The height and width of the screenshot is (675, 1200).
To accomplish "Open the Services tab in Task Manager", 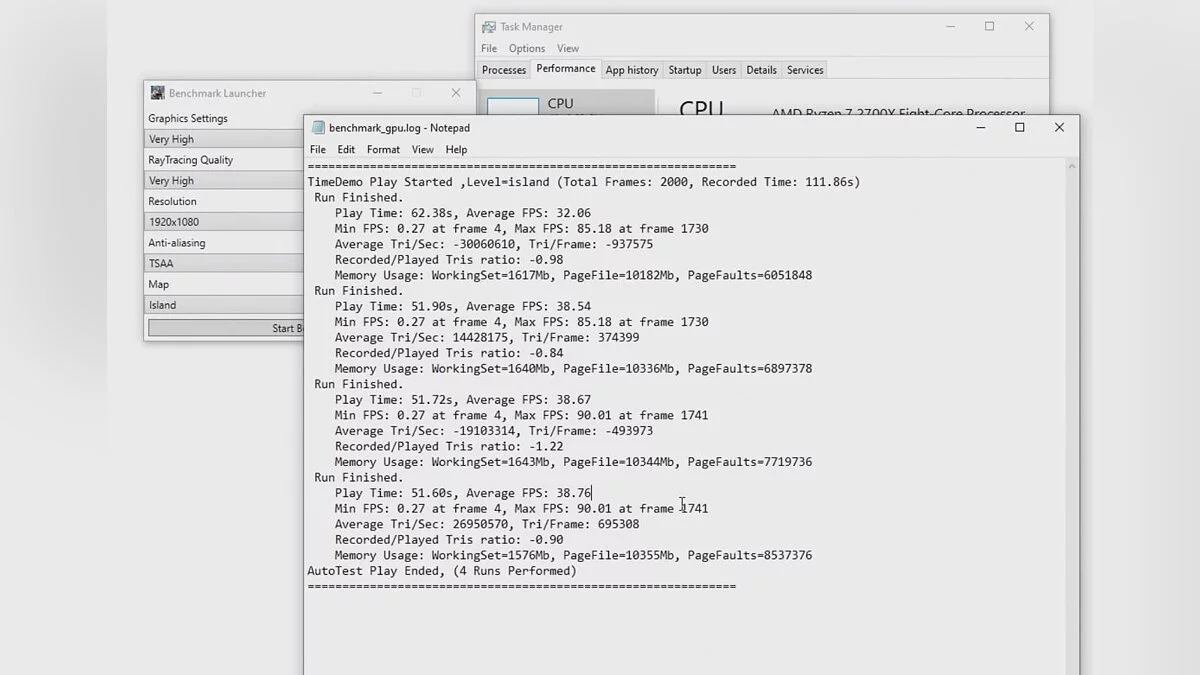I will click(x=805, y=70).
